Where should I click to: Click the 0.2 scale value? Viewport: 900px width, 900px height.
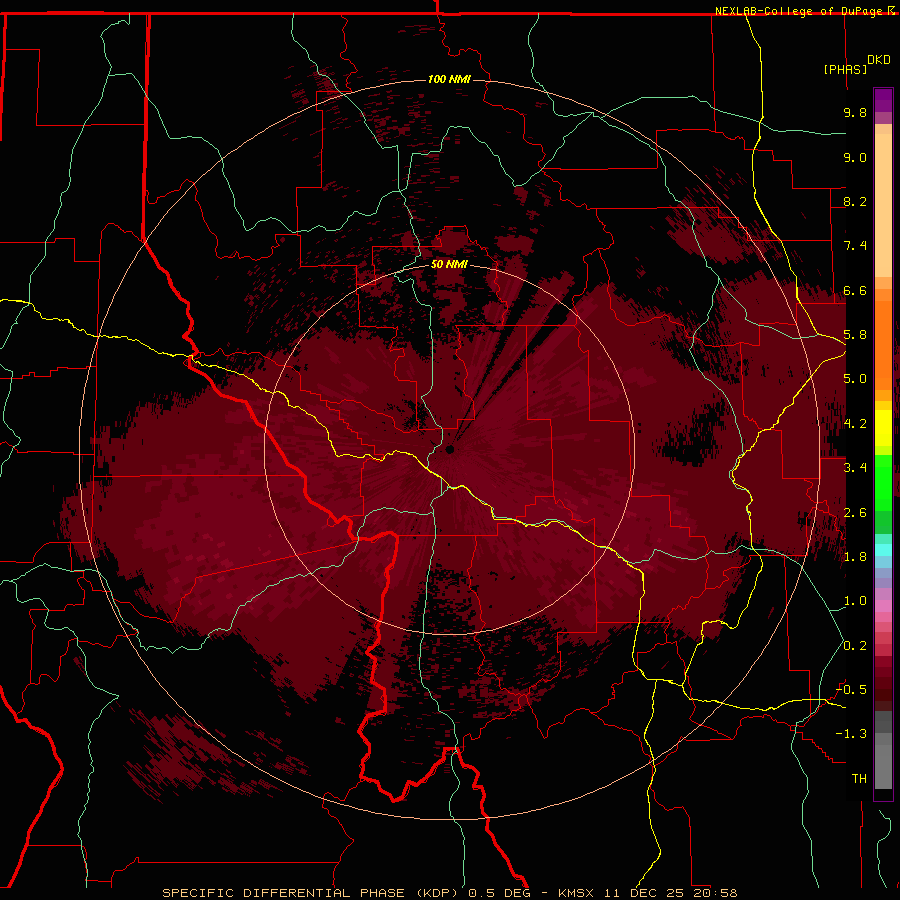coord(855,646)
